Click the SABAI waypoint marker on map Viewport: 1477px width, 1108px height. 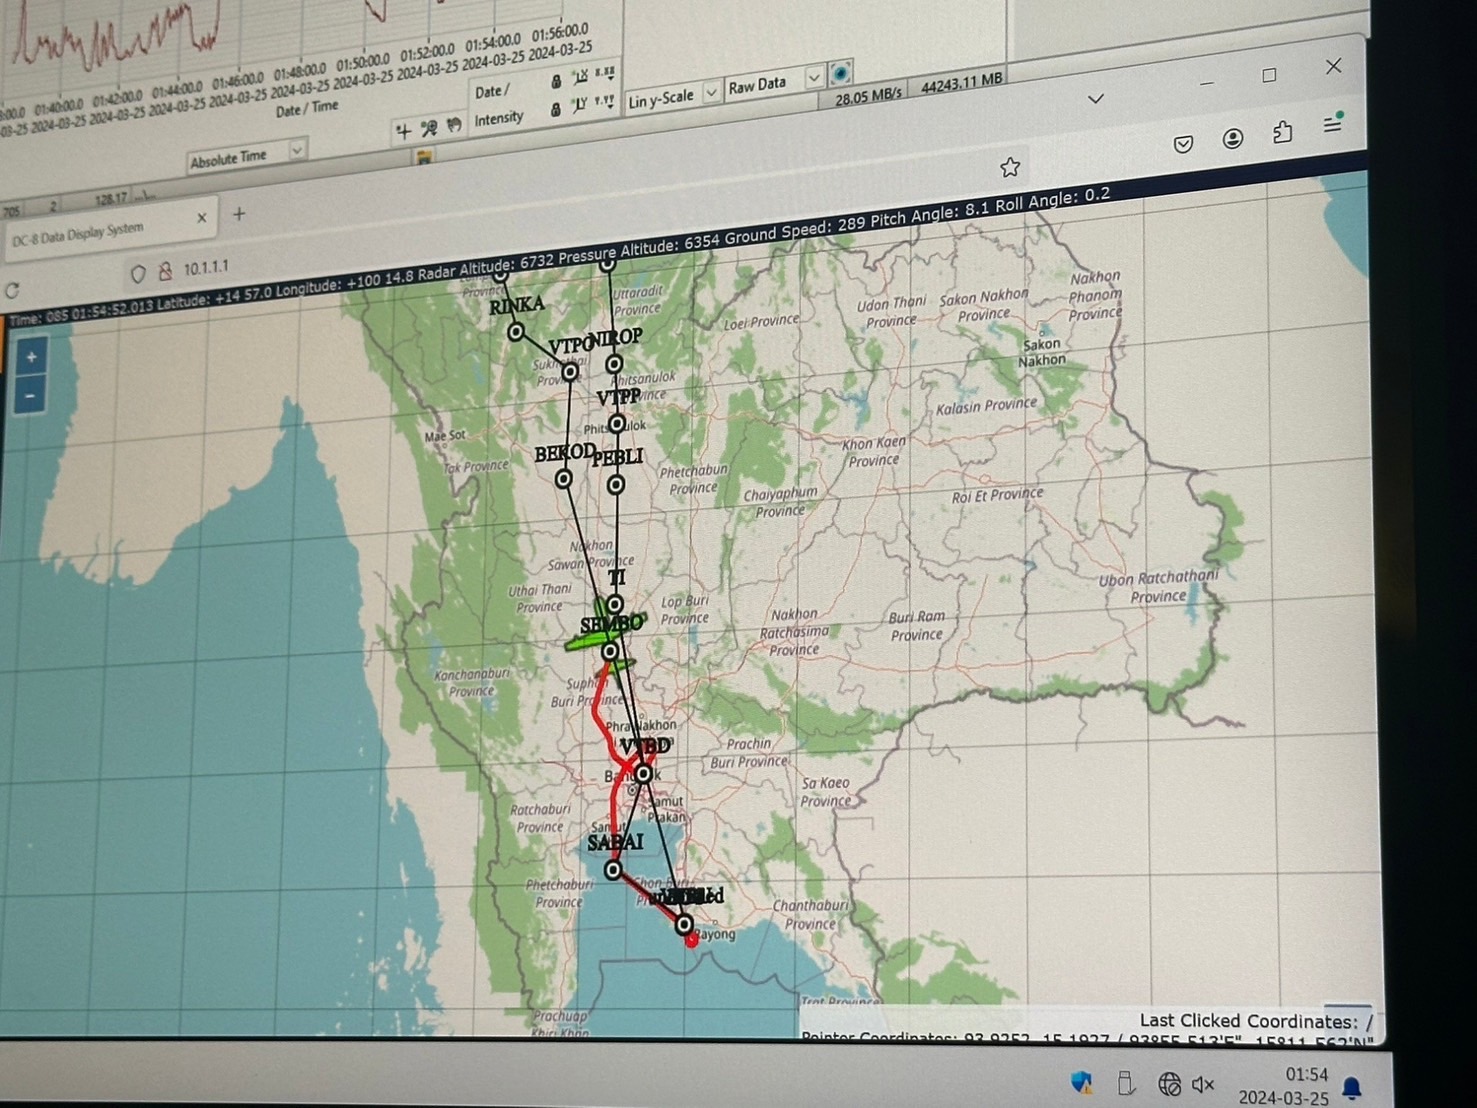[614, 870]
